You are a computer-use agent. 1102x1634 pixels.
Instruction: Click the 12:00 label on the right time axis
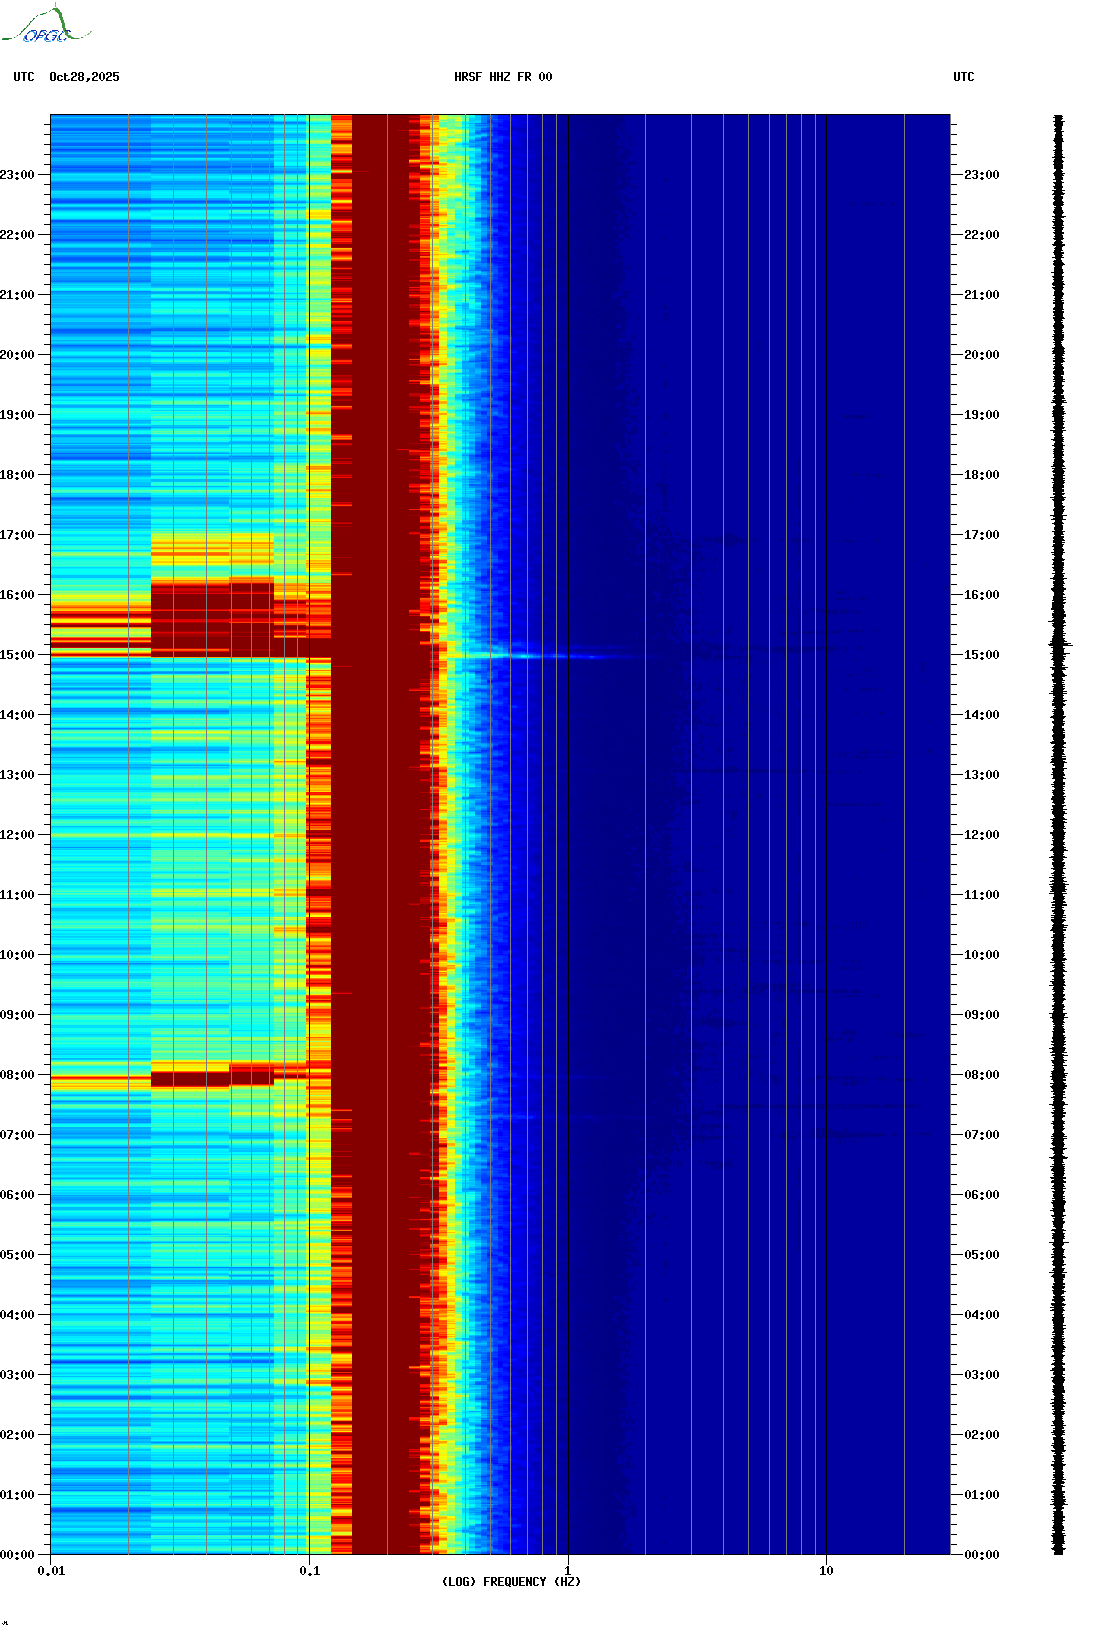981,835
